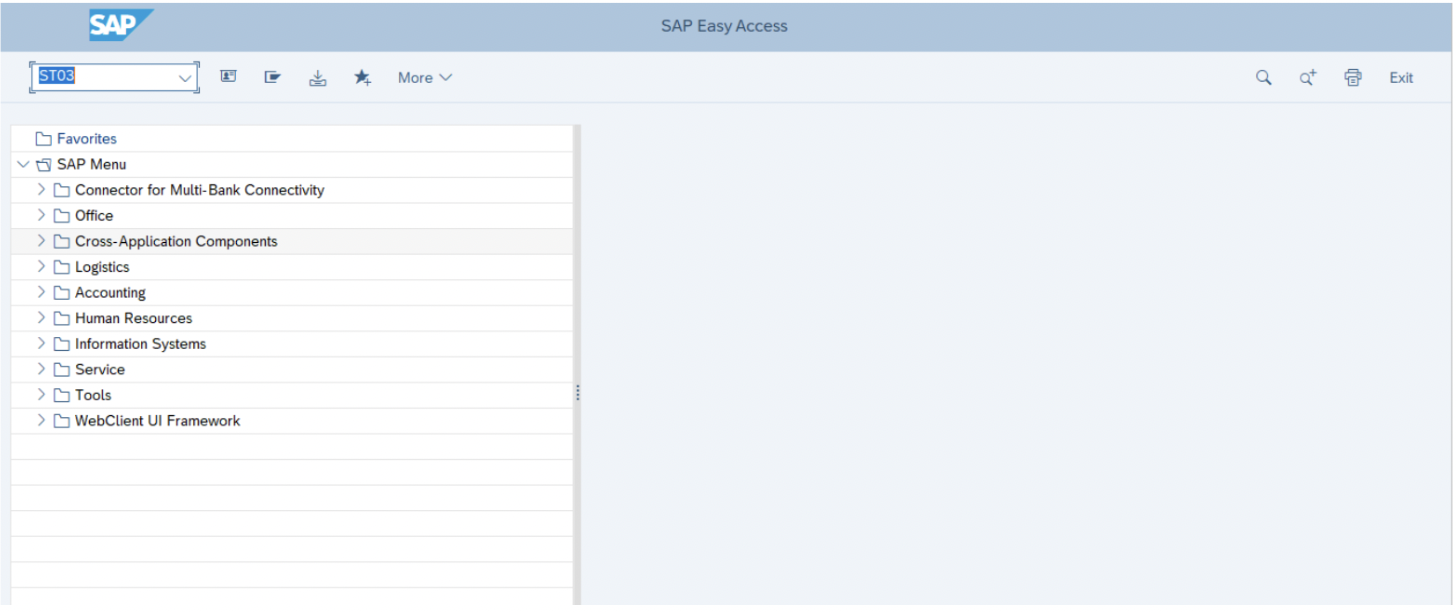
Task: Collapse the SAP Menu node
Action: point(23,164)
